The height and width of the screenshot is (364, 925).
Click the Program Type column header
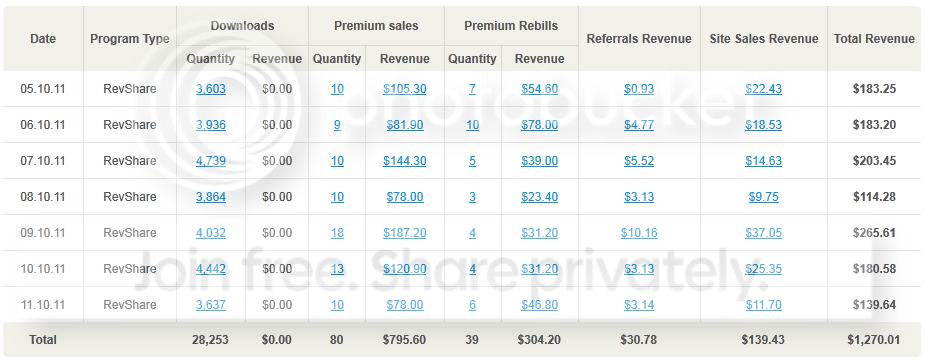(x=130, y=39)
